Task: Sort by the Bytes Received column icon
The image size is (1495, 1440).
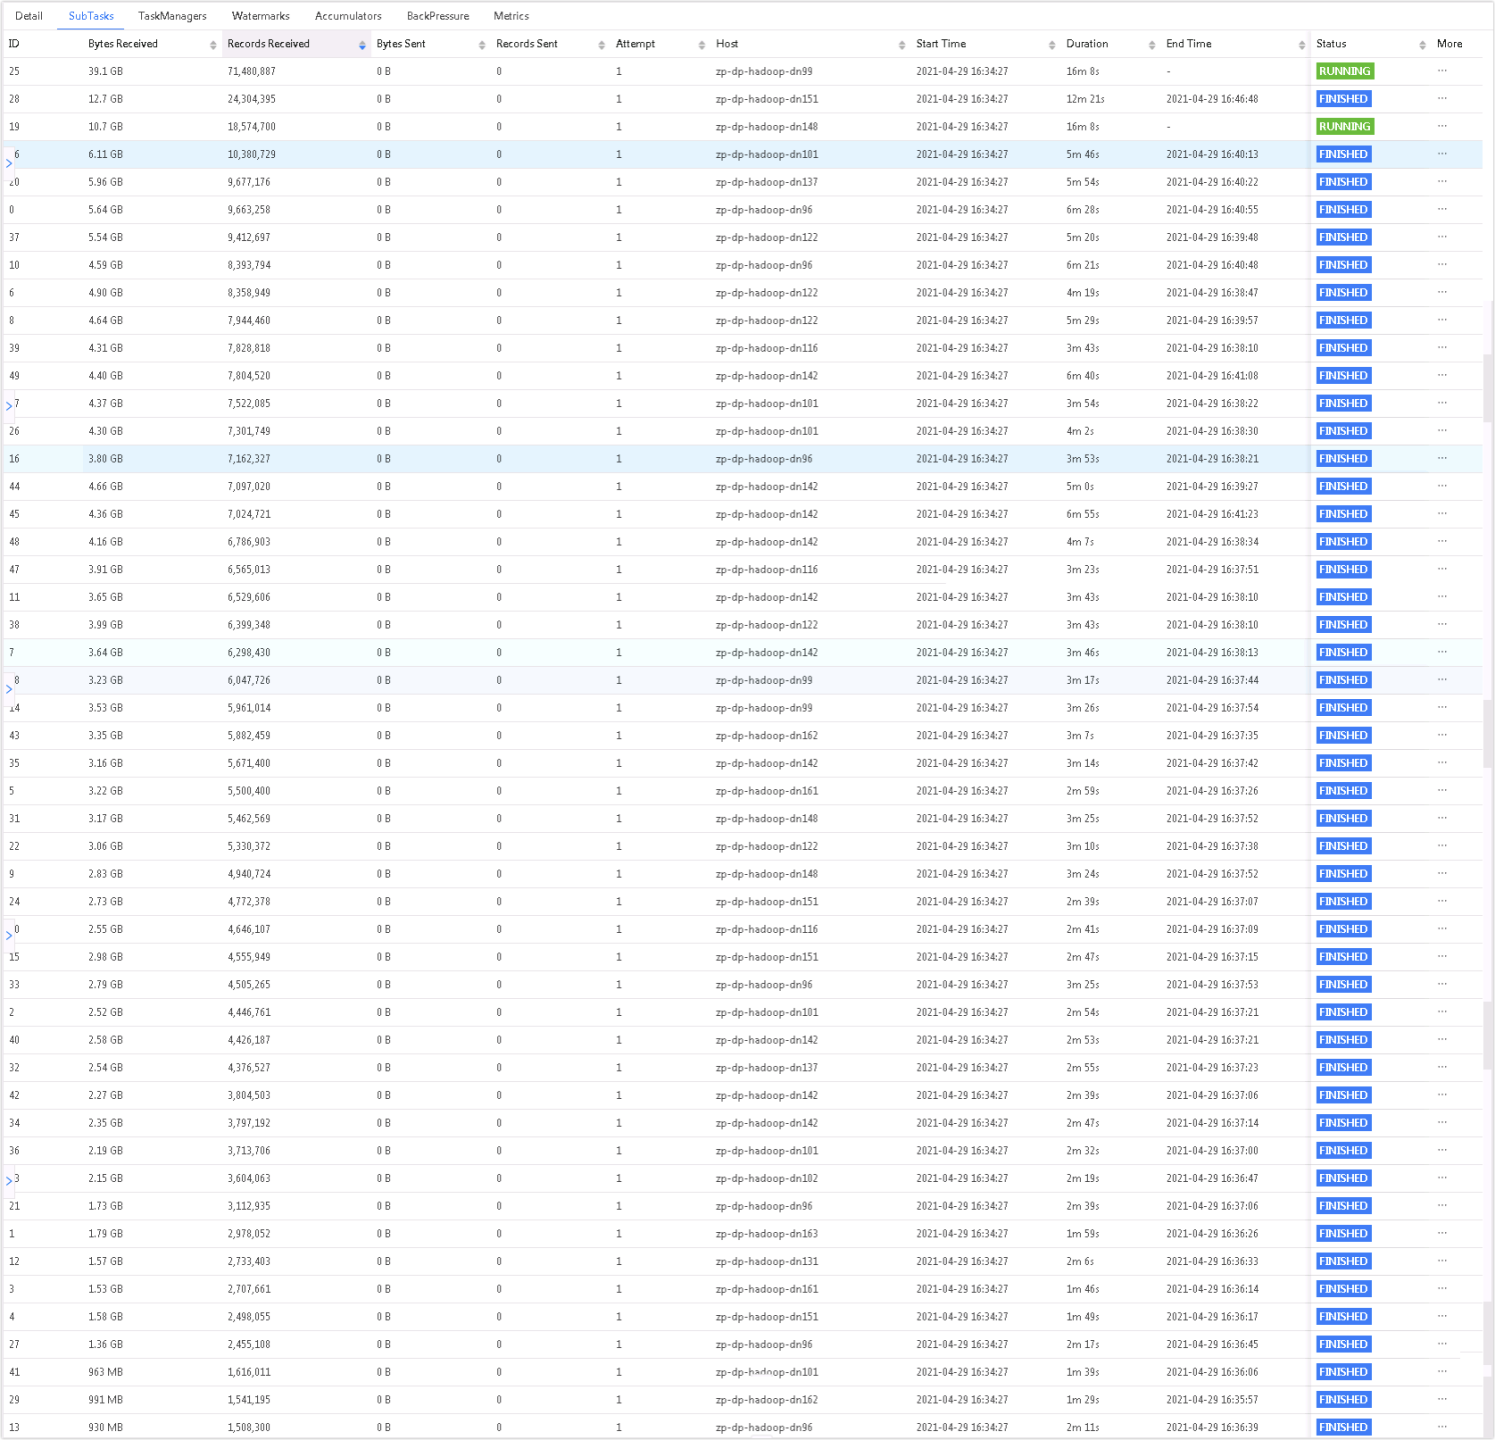Action: [213, 45]
